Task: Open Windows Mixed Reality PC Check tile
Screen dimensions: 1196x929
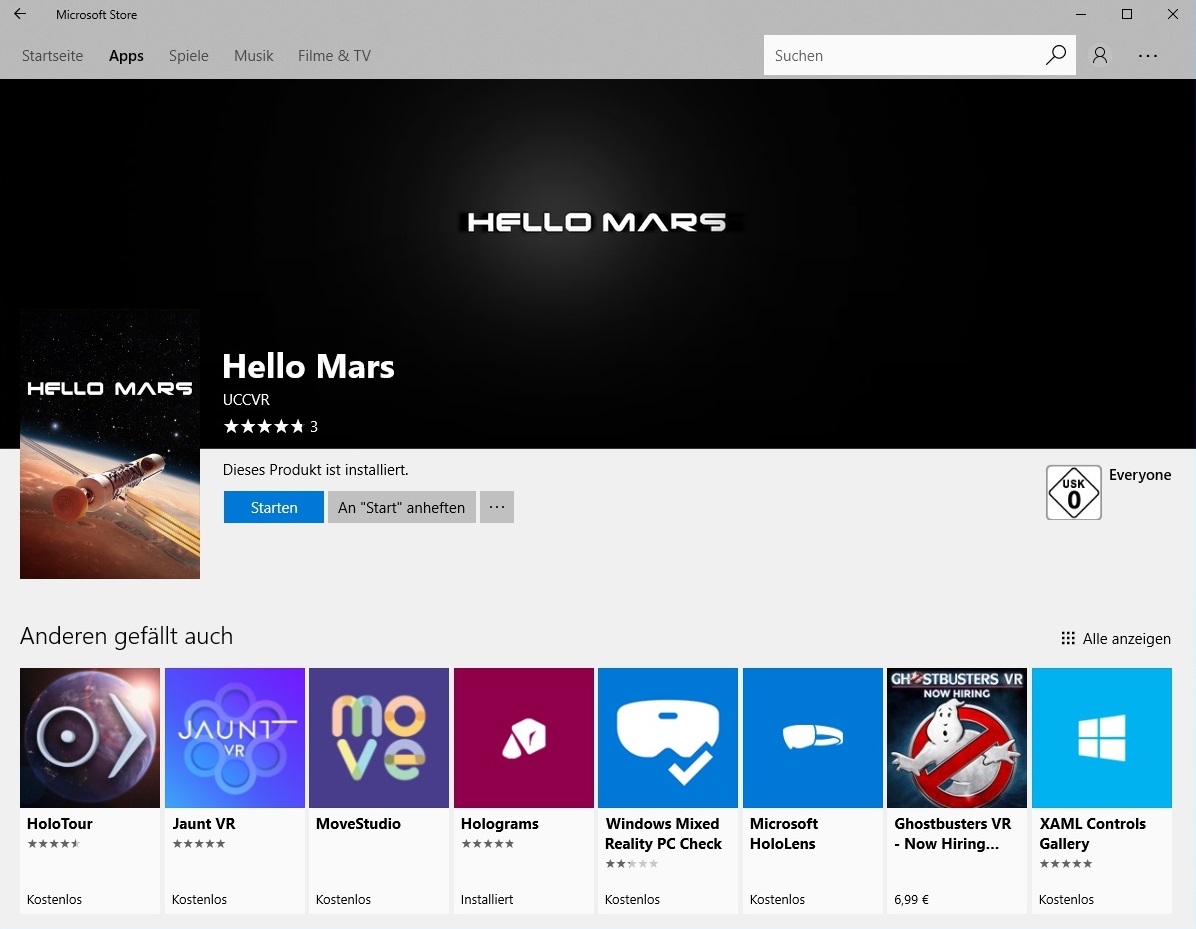Action: click(x=668, y=738)
